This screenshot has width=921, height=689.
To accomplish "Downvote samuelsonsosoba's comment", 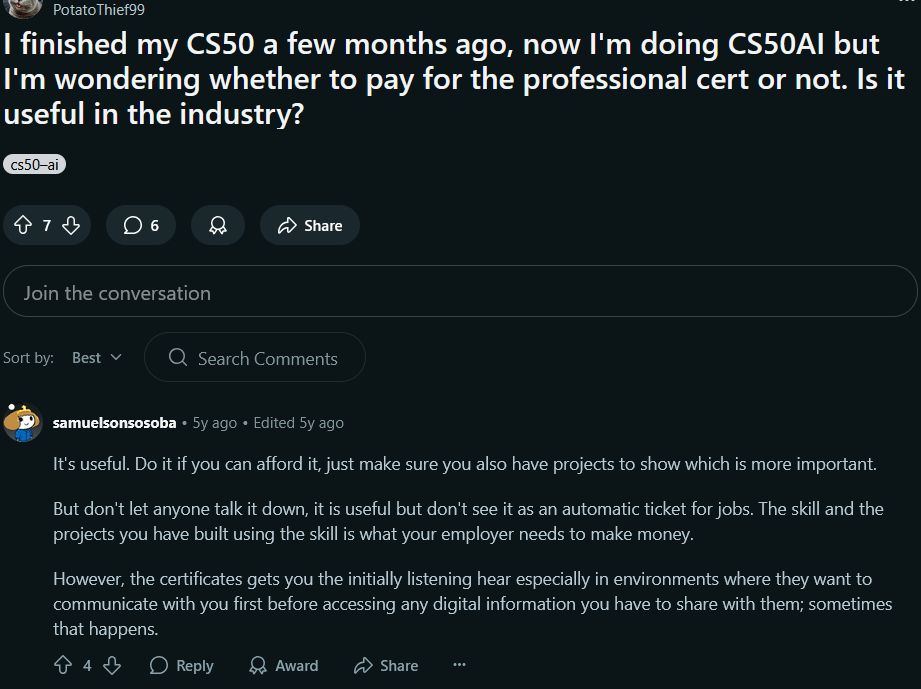I will tap(112, 665).
